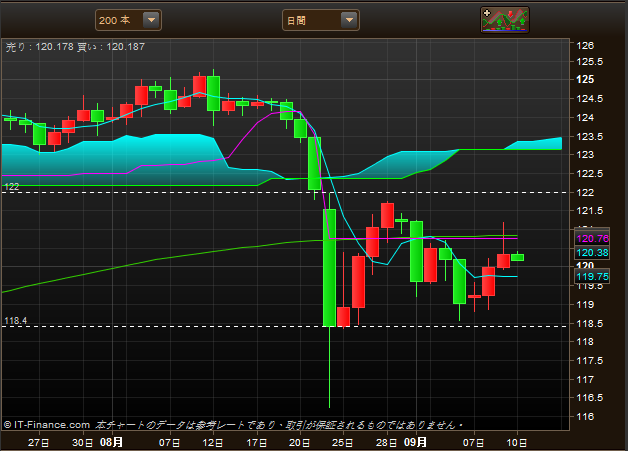Click the 125 price axis label
This screenshot has width=628, height=451.
tap(585, 79)
